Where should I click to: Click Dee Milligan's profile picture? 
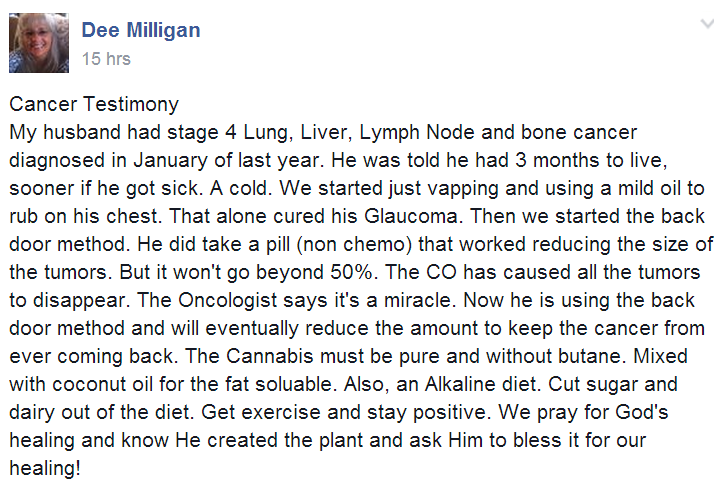(x=39, y=43)
